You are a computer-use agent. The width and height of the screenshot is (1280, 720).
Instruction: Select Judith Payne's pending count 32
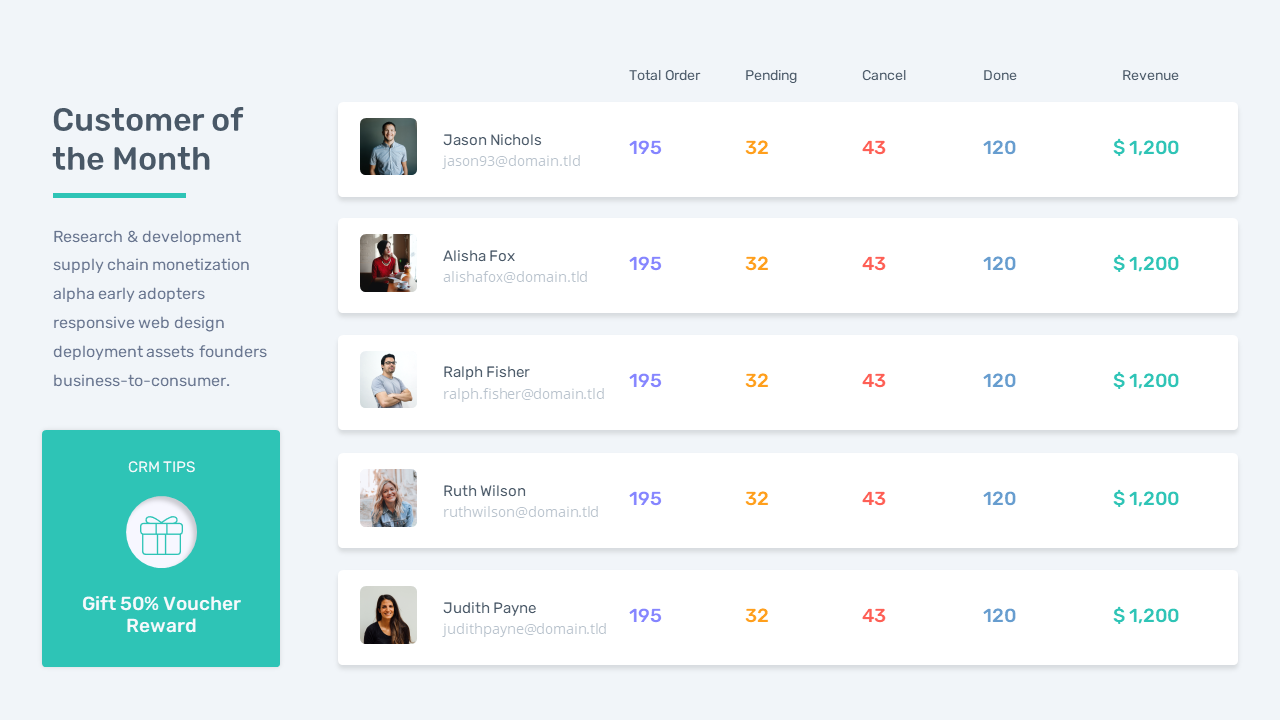[757, 616]
